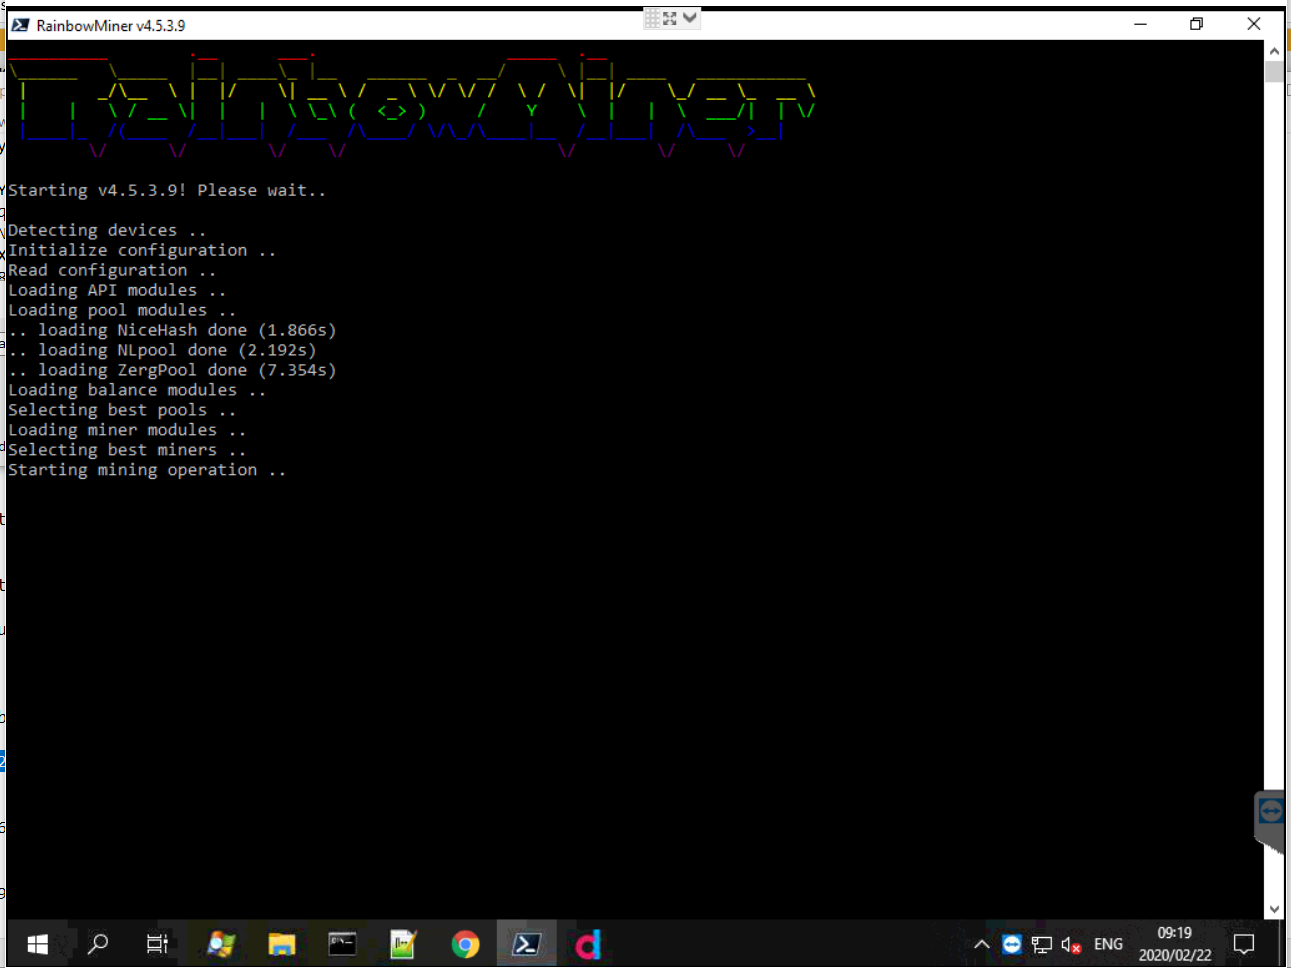1291x968 pixels.
Task: Open the Start menu
Action: click(37, 943)
